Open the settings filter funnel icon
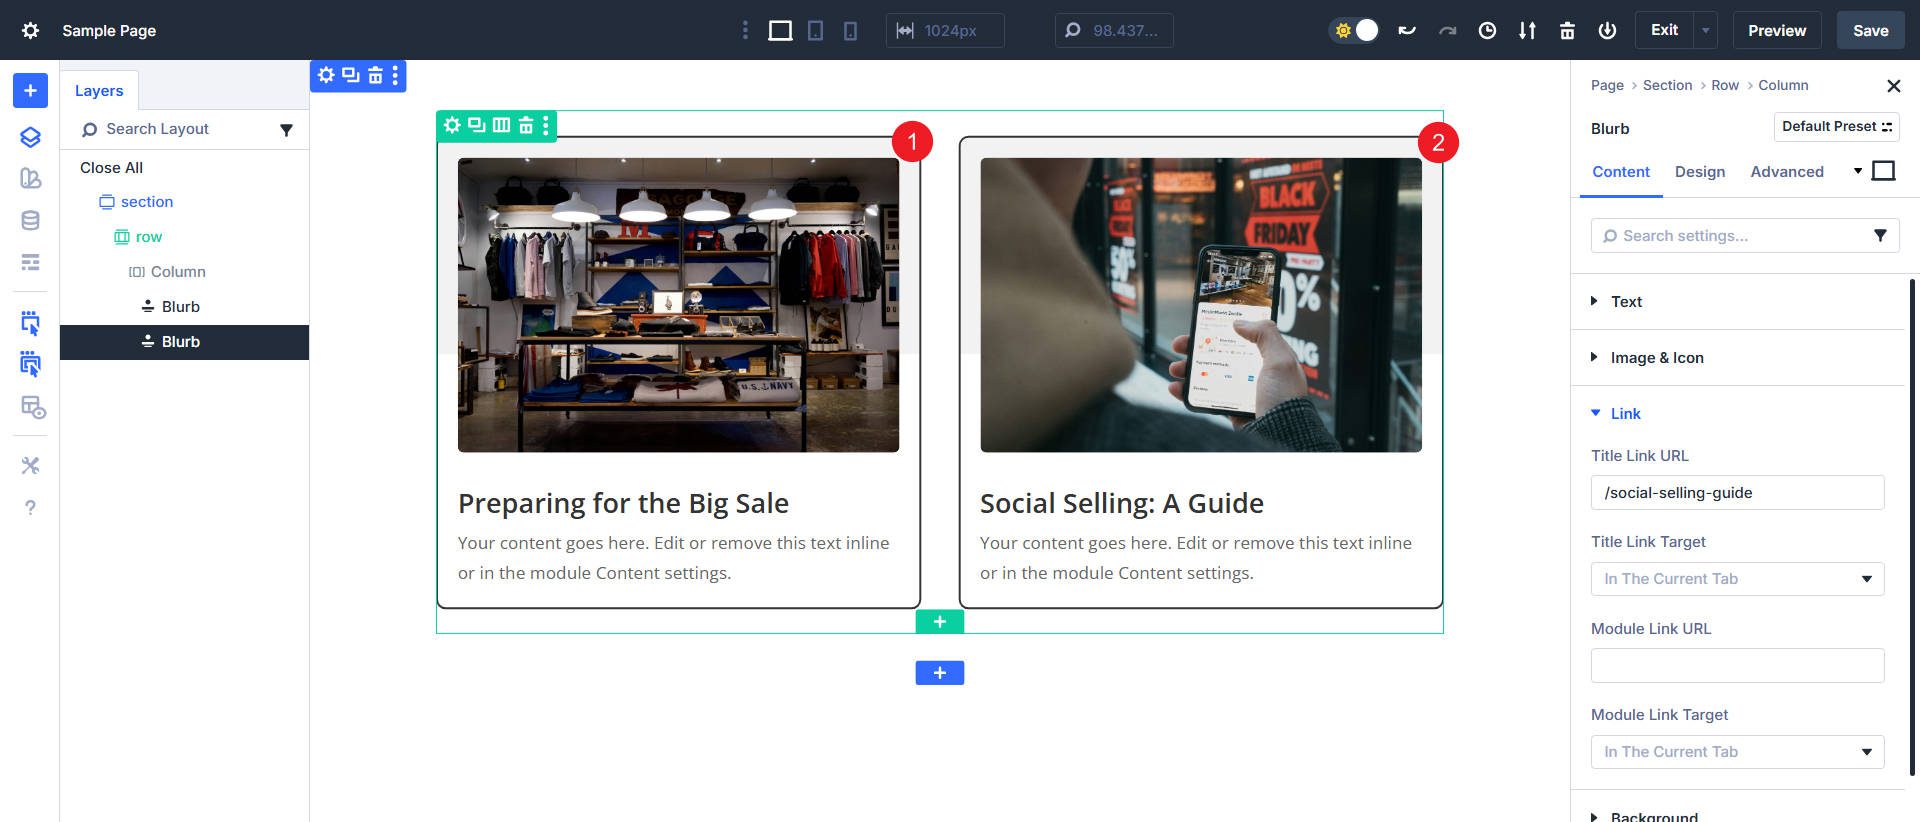 (x=1880, y=236)
